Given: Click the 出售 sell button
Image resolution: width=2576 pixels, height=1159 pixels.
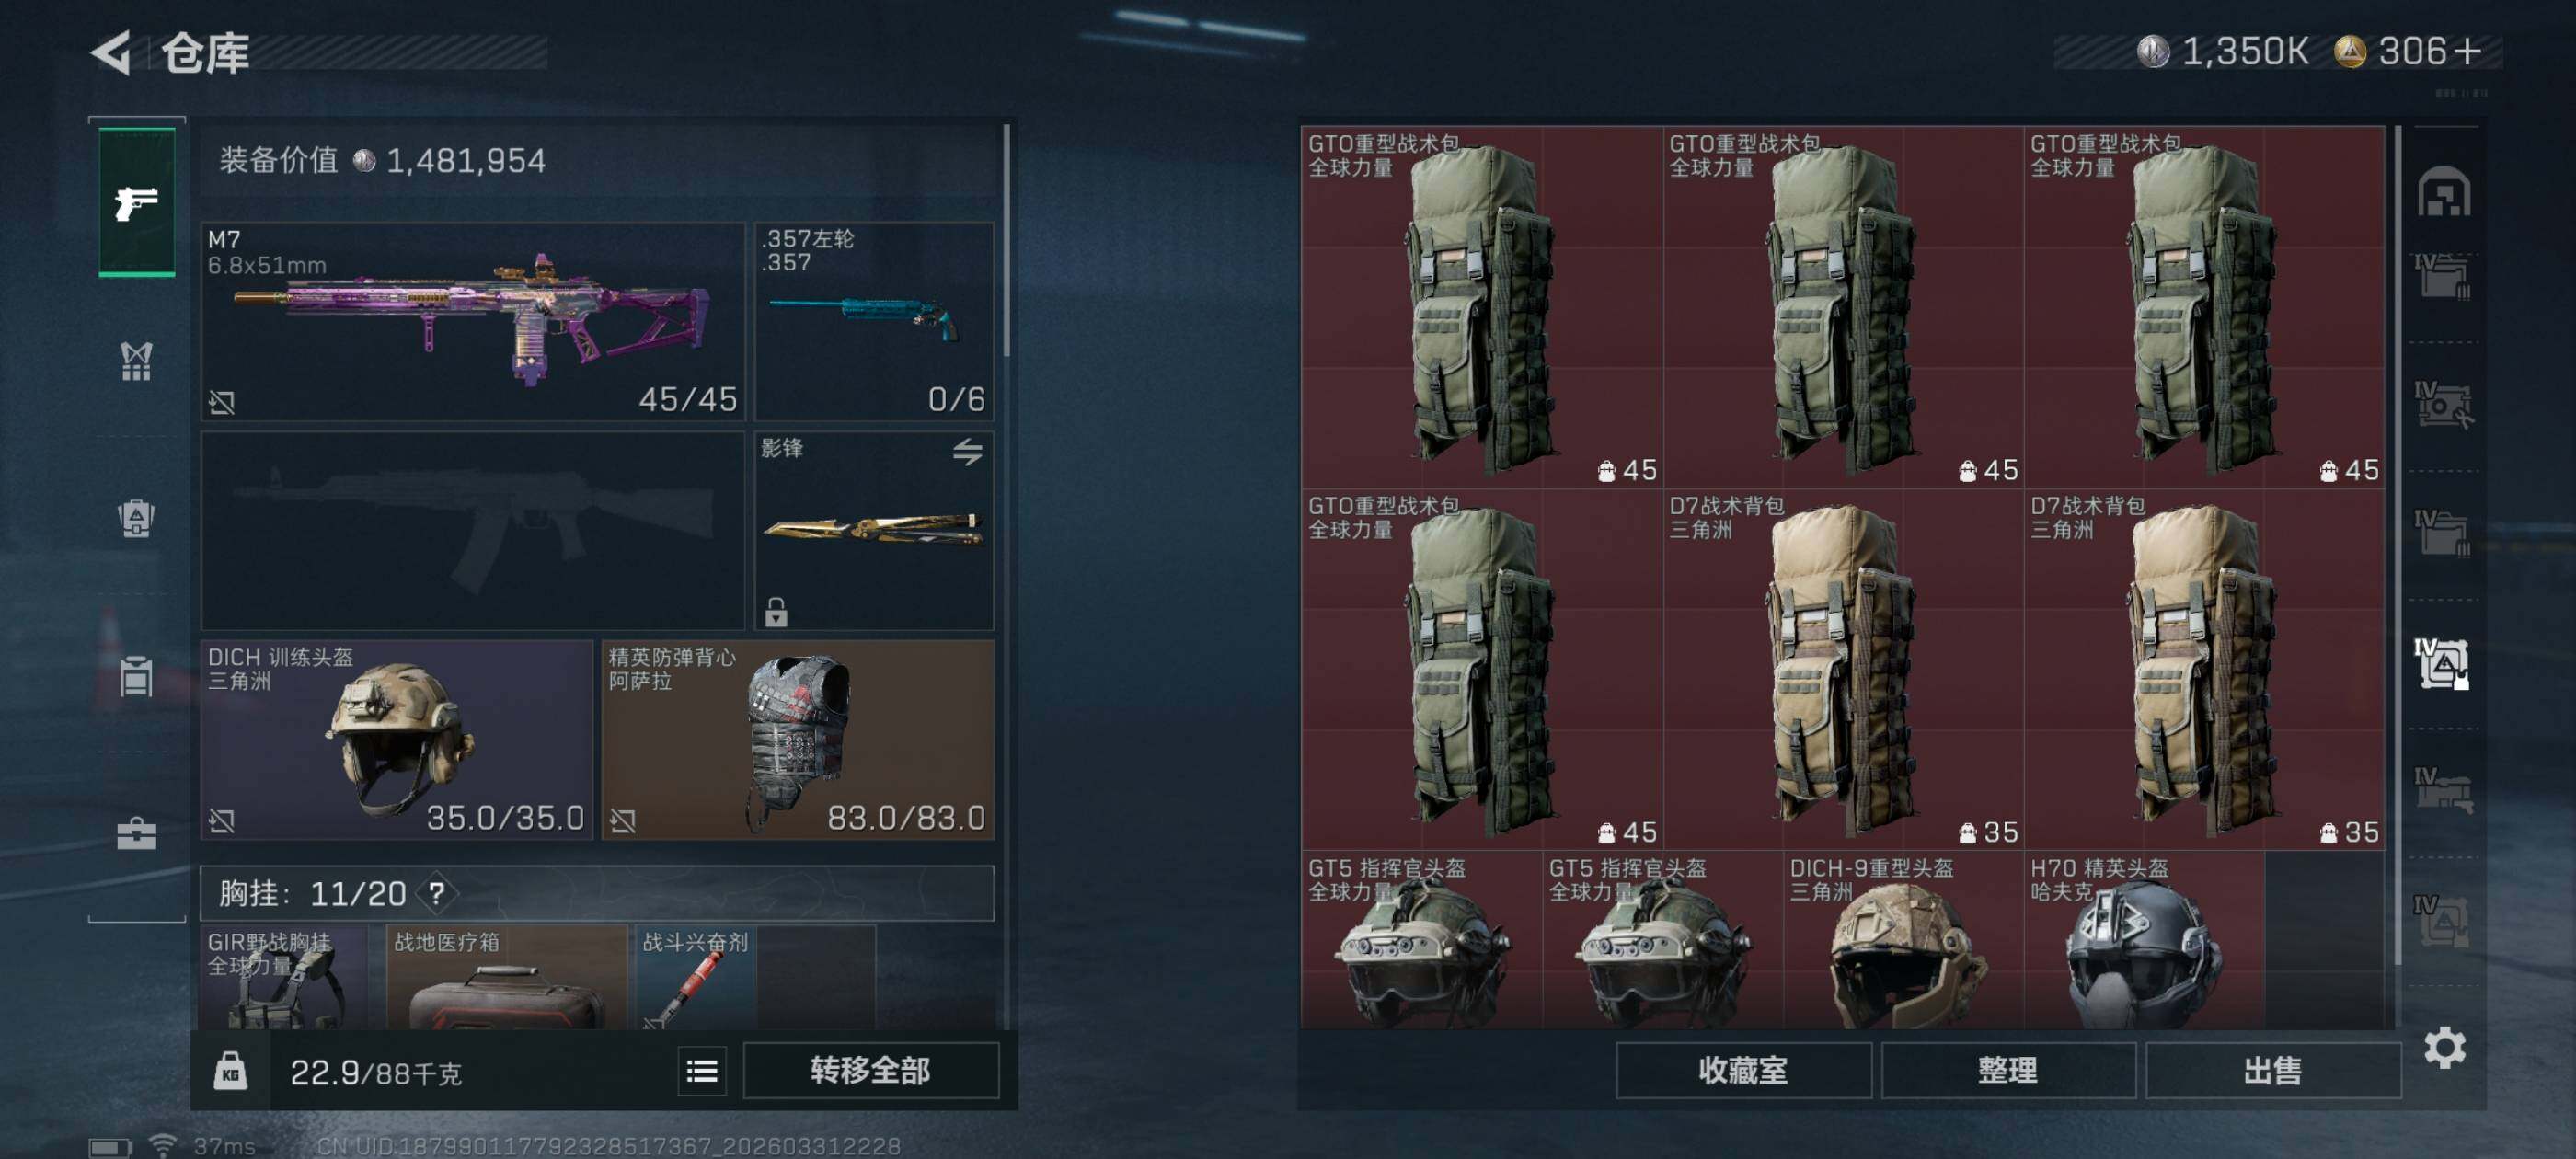Looking at the screenshot, I should 2272,1071.
